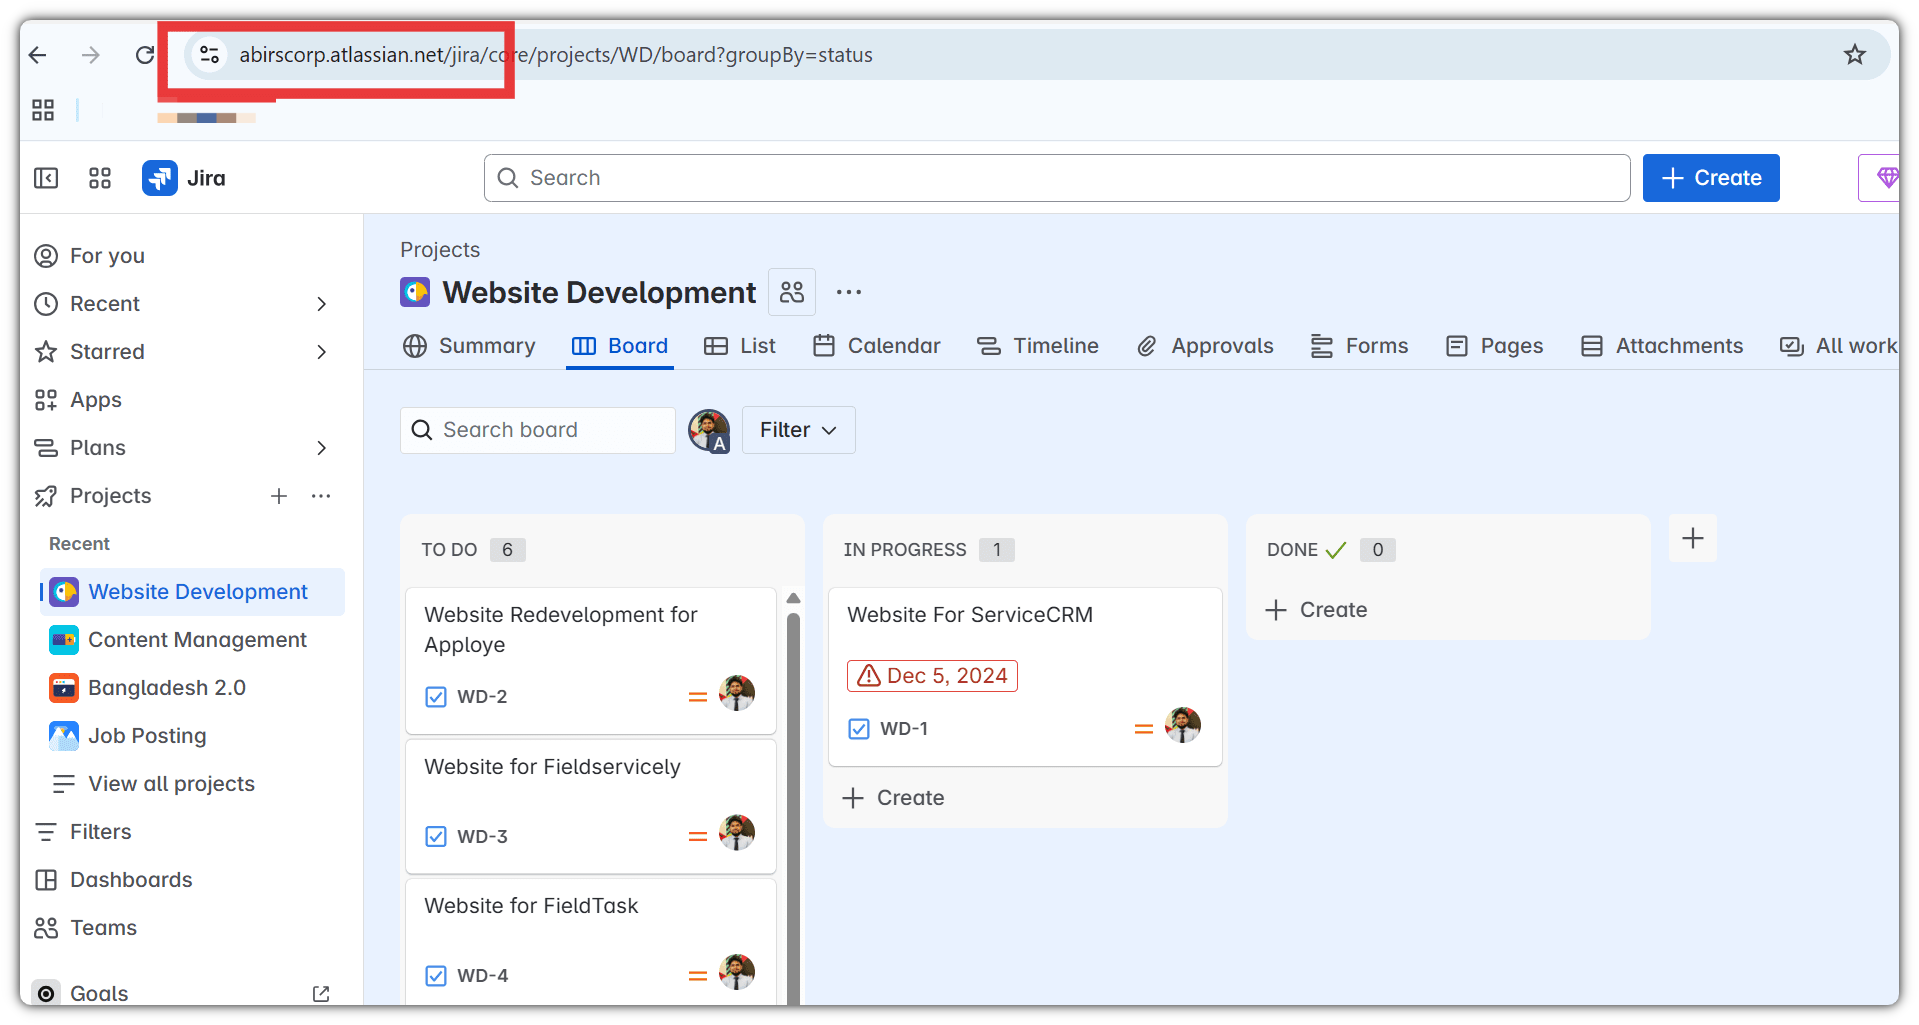
Task: Bookmark this page with the star icon
Action: [x=1855, y=55]
